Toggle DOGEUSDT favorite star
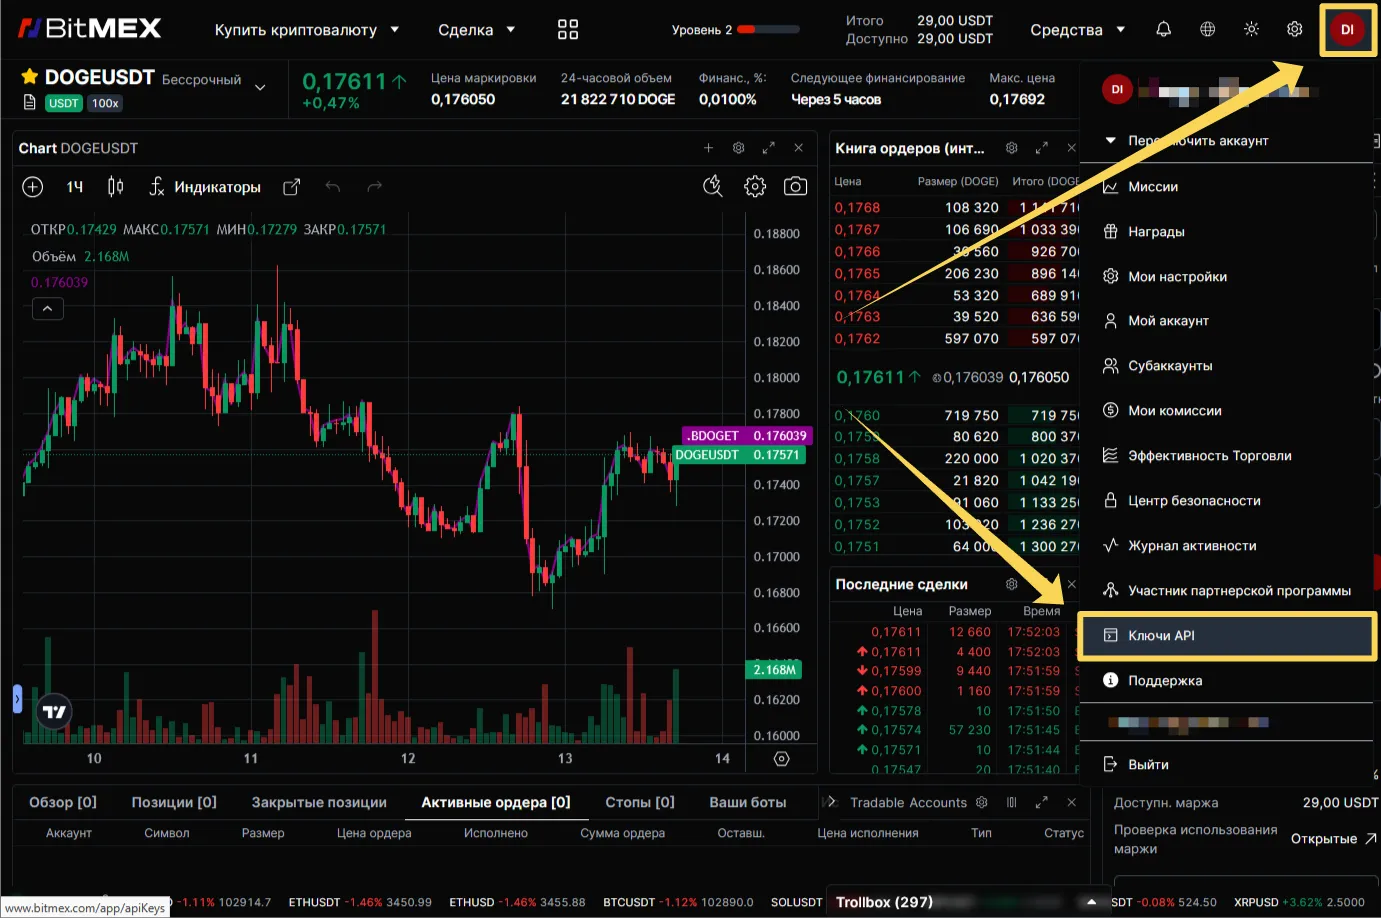This screenshot has width=1381, height=918. tap(30, 77)
